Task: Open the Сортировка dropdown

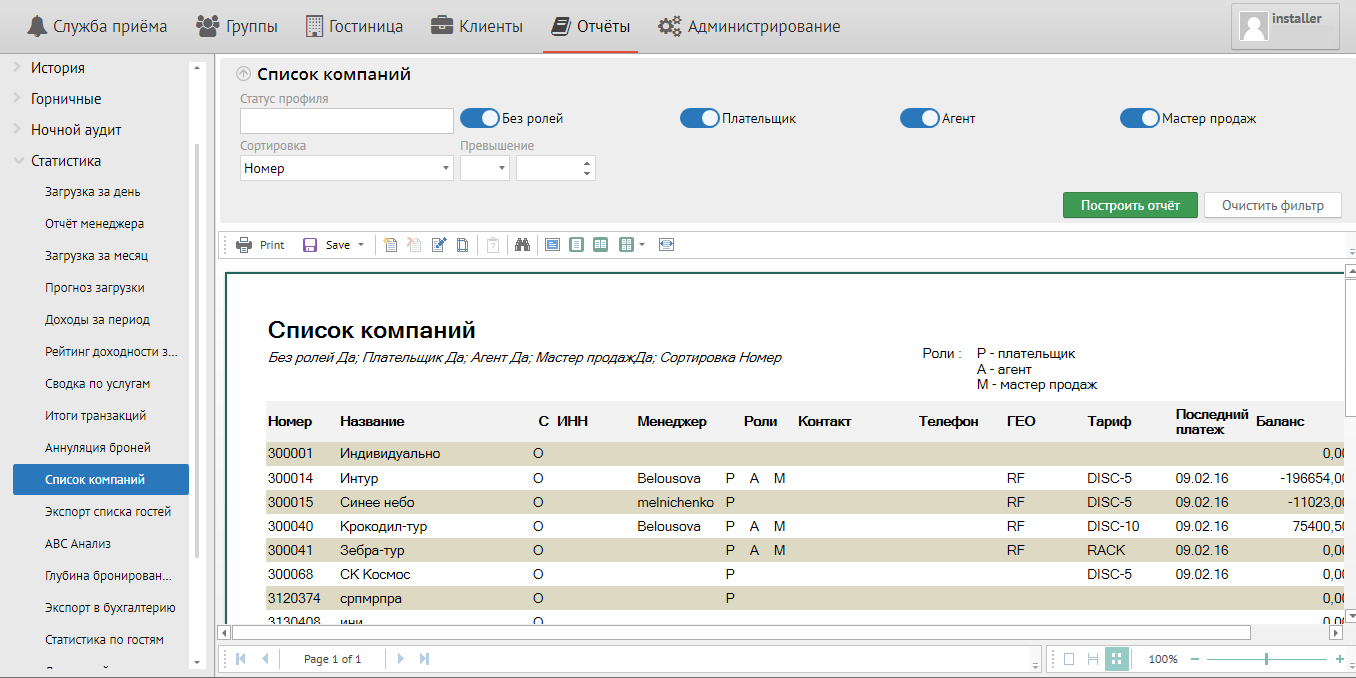Action: point(347,168)
